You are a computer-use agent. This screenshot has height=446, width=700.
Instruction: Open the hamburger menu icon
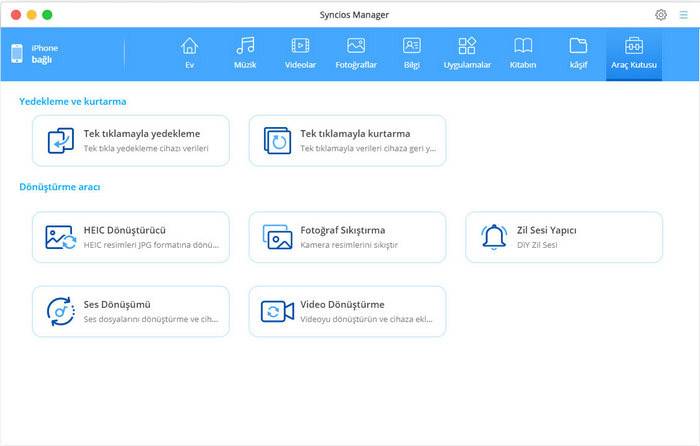point(683,15)
